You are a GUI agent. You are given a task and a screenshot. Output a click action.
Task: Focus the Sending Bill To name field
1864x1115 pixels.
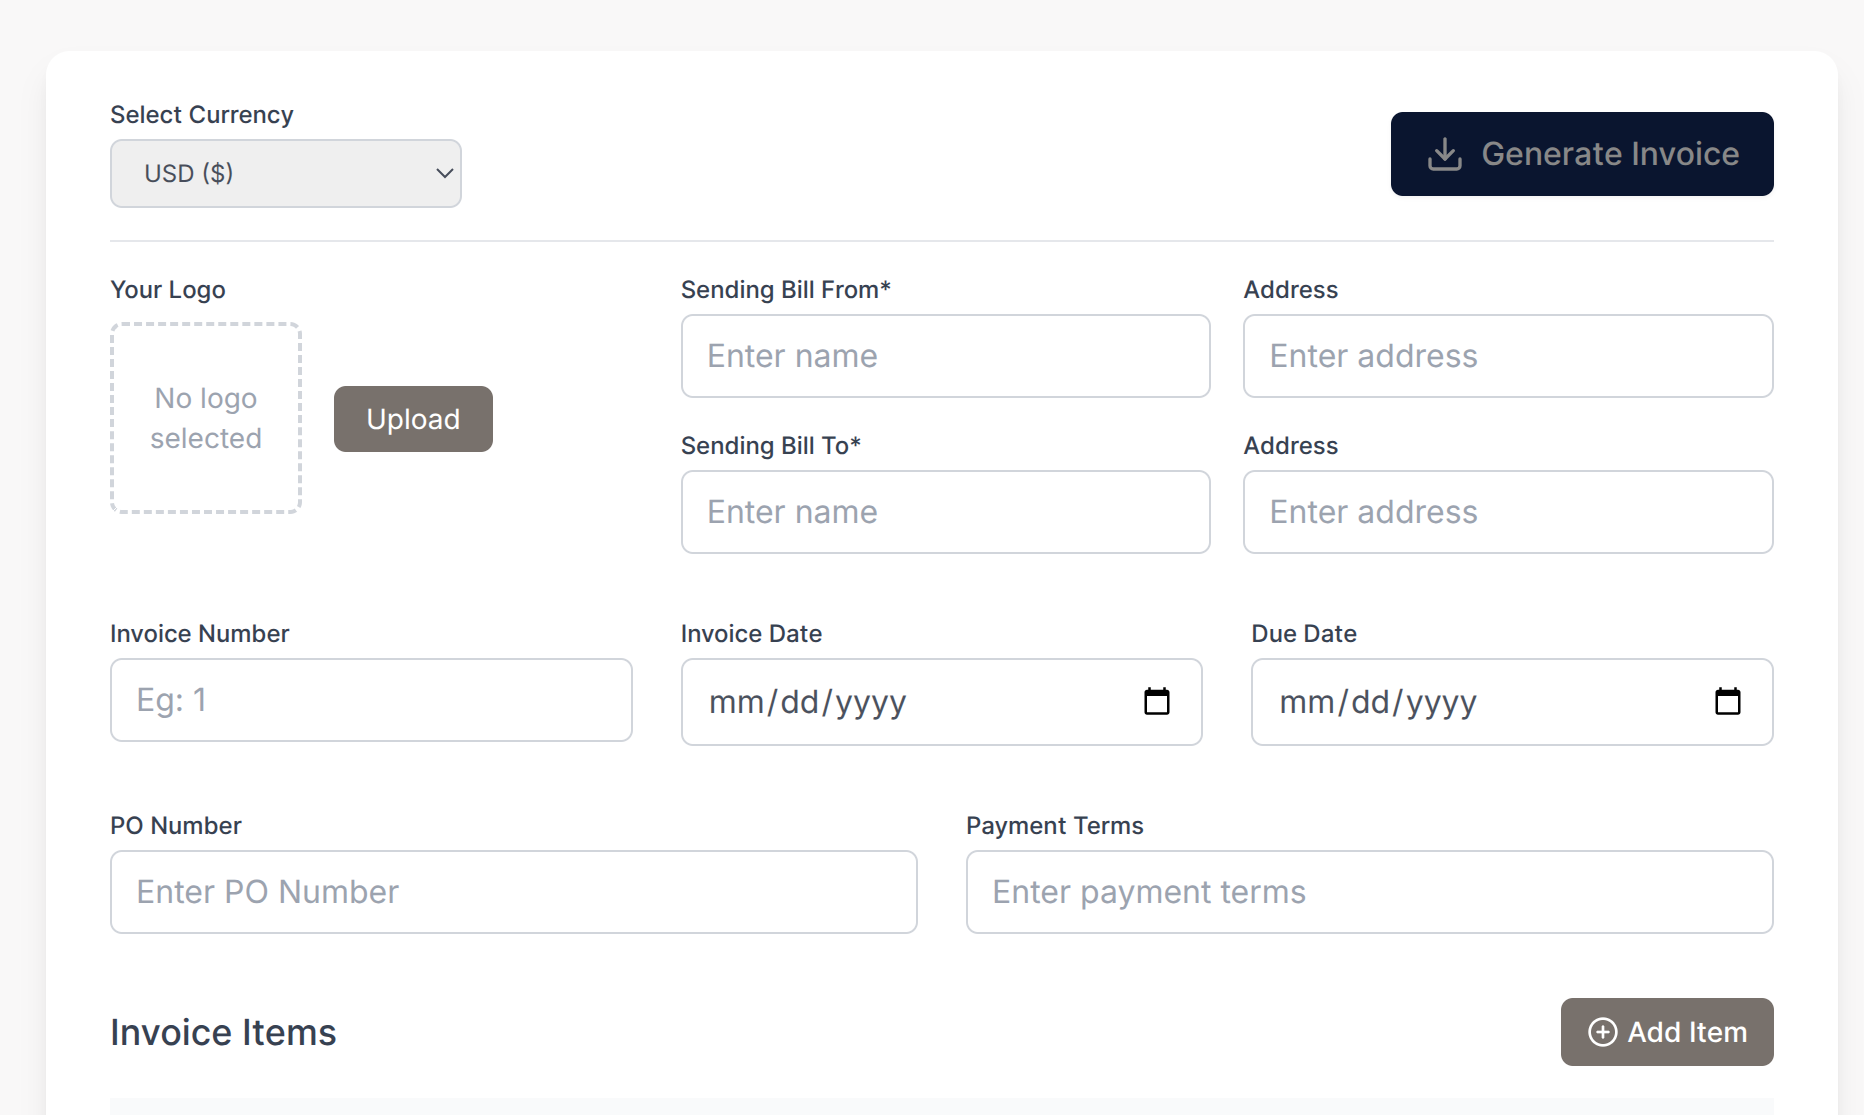(x=944, y=512)
